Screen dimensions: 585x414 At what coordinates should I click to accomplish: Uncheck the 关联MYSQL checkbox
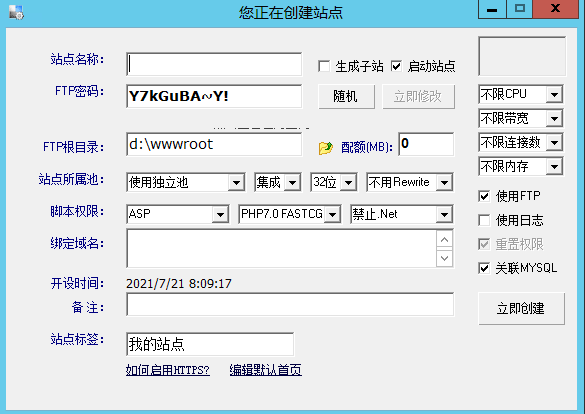[484, 268]
